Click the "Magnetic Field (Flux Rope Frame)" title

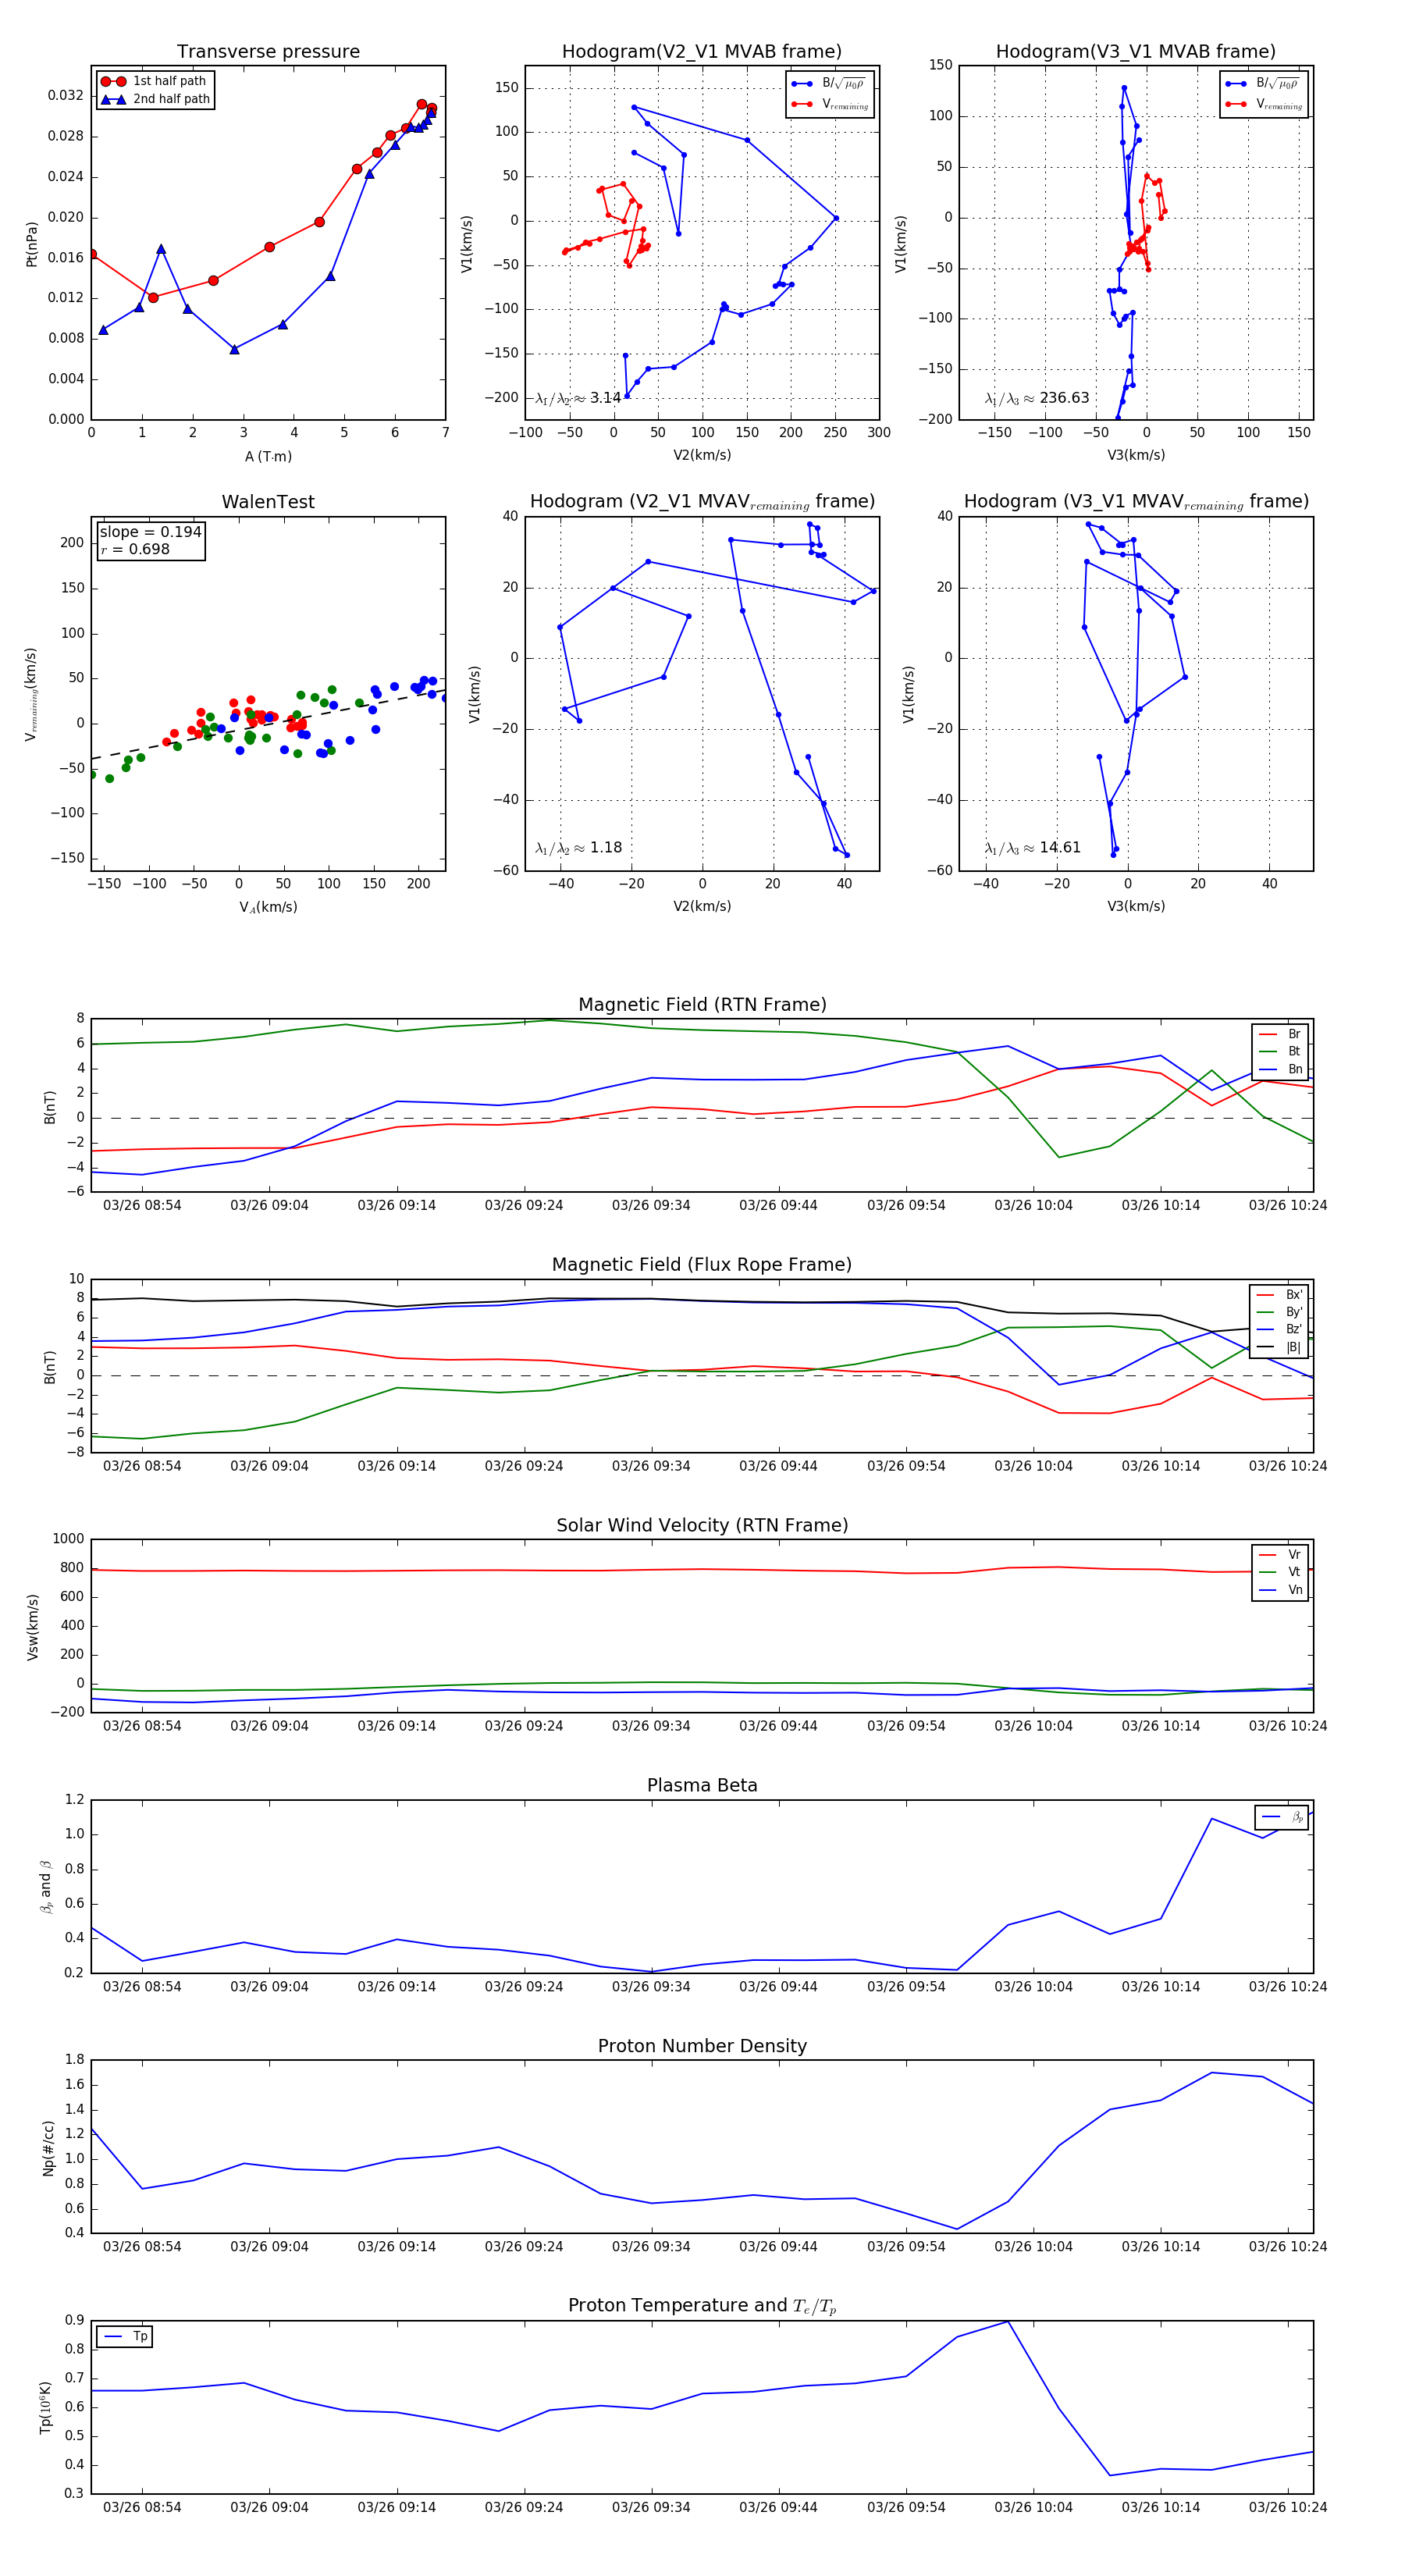[x=702, y=1265]
